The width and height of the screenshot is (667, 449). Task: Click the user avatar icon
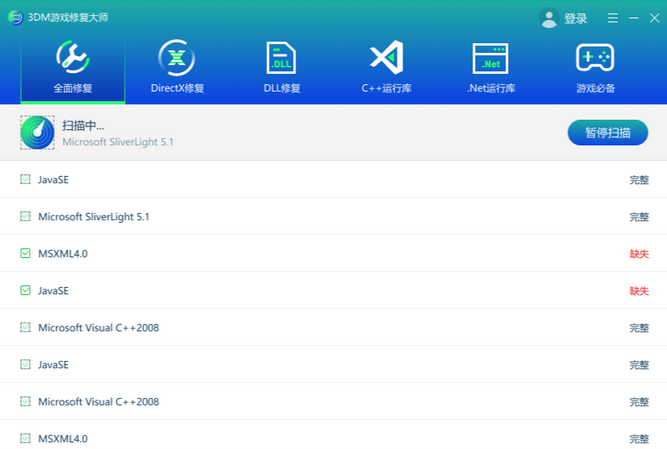point(549,18)
